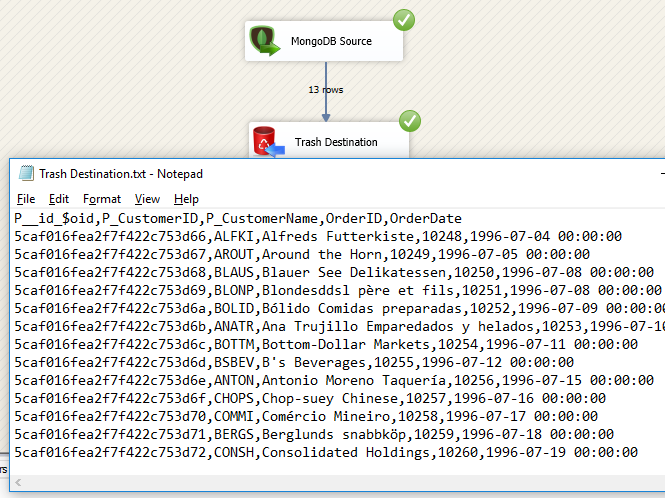Screen dimensions: 665x498
Task: Click the row containing 'Alfreds Futterkiste'
Action: pos(318,236)
